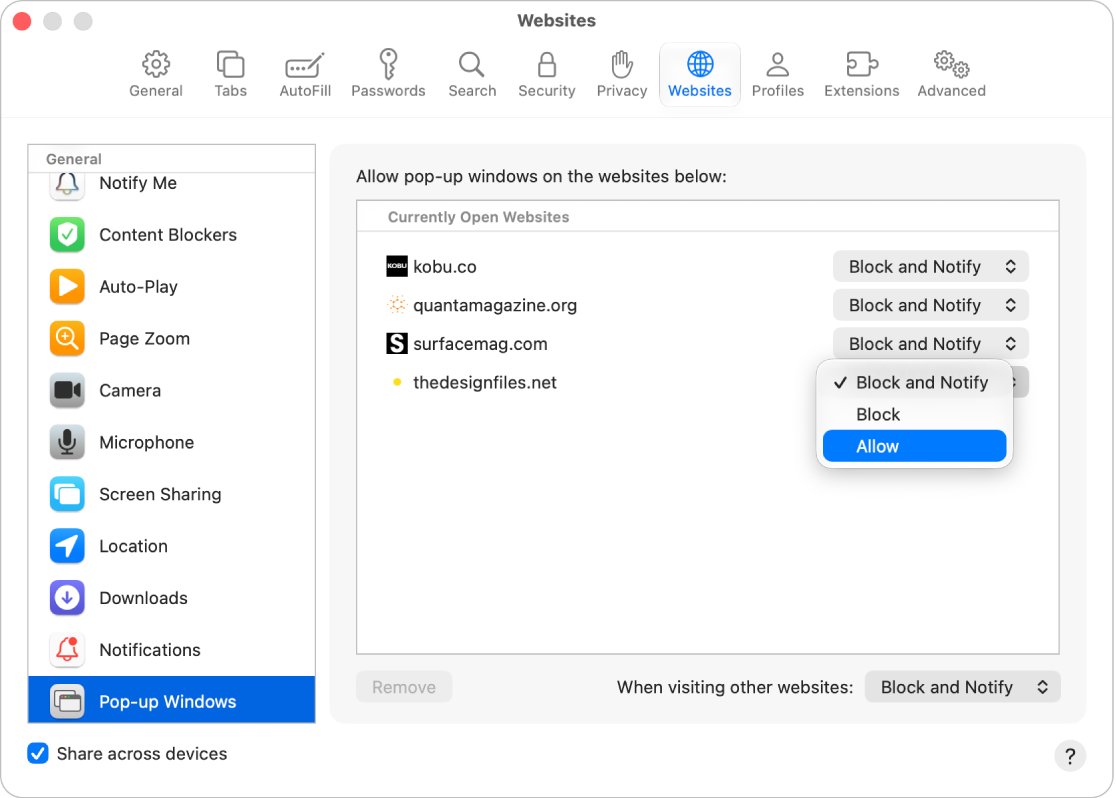Choose checked Block and Notify menu option
The height and width of the screenshot is (798, 1116).
(914, 383)
